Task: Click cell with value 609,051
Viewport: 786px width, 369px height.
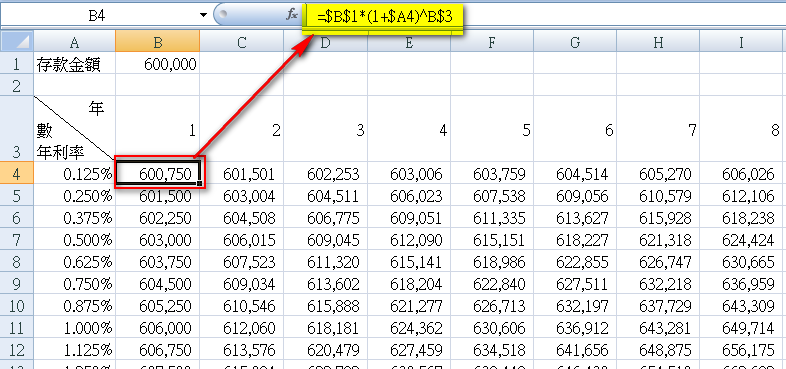Action: click(409, 218)
